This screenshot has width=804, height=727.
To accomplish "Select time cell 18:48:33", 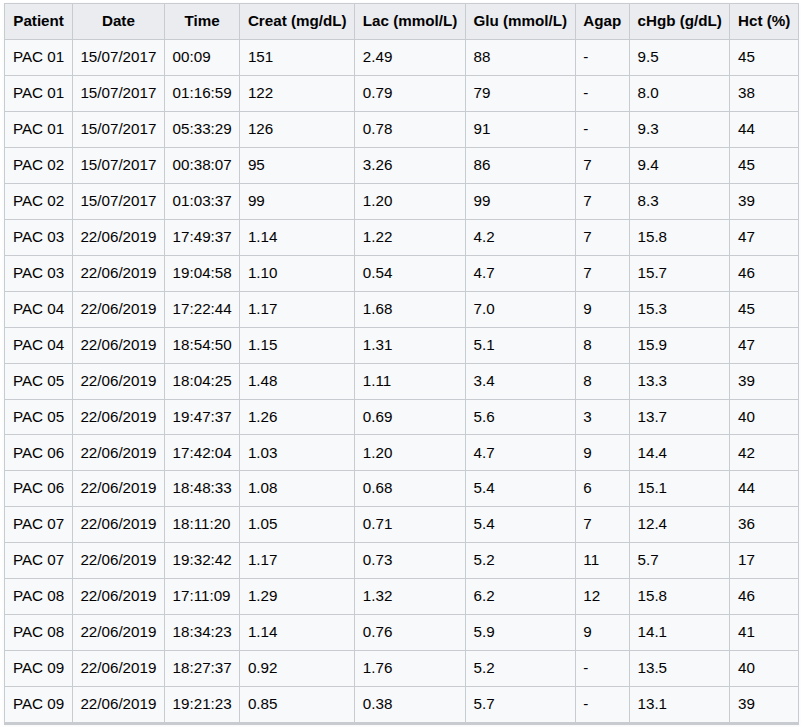I will tap(202, 488).
